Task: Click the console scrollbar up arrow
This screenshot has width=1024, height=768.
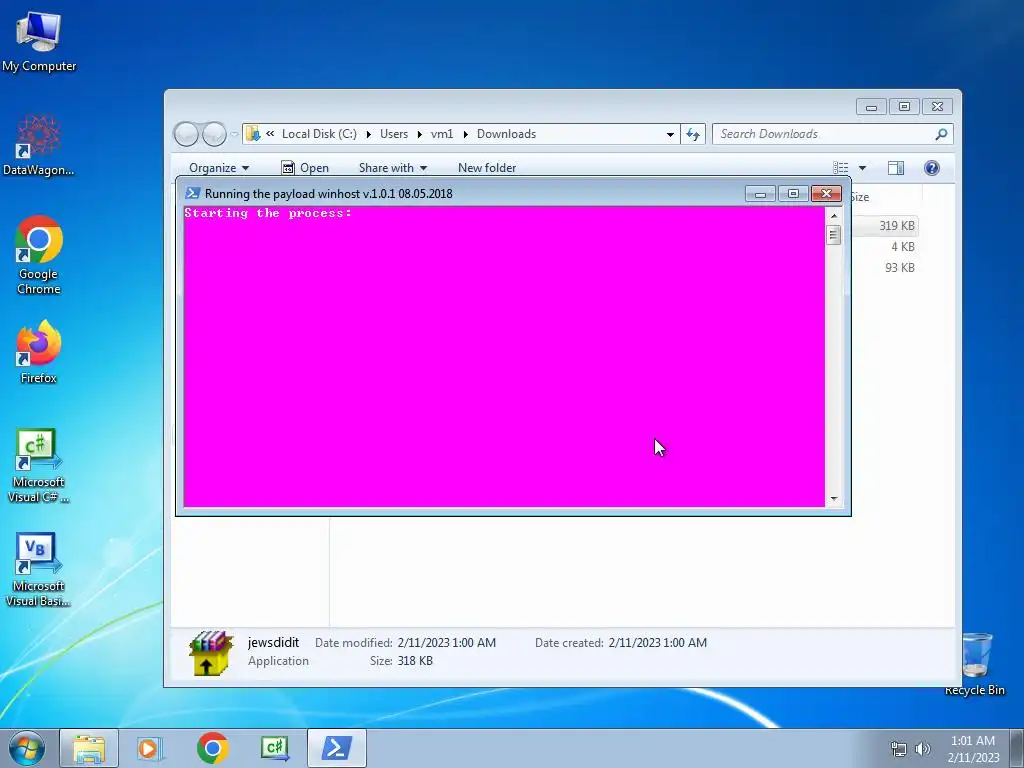Action: (833, 216)
